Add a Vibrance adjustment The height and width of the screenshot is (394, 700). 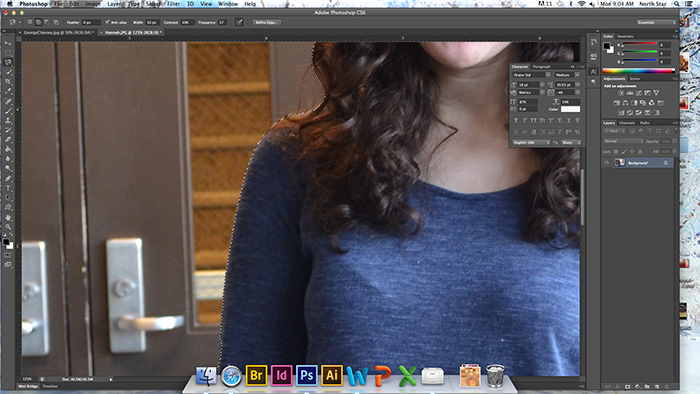pyautogui.click(x=656, y=93)
